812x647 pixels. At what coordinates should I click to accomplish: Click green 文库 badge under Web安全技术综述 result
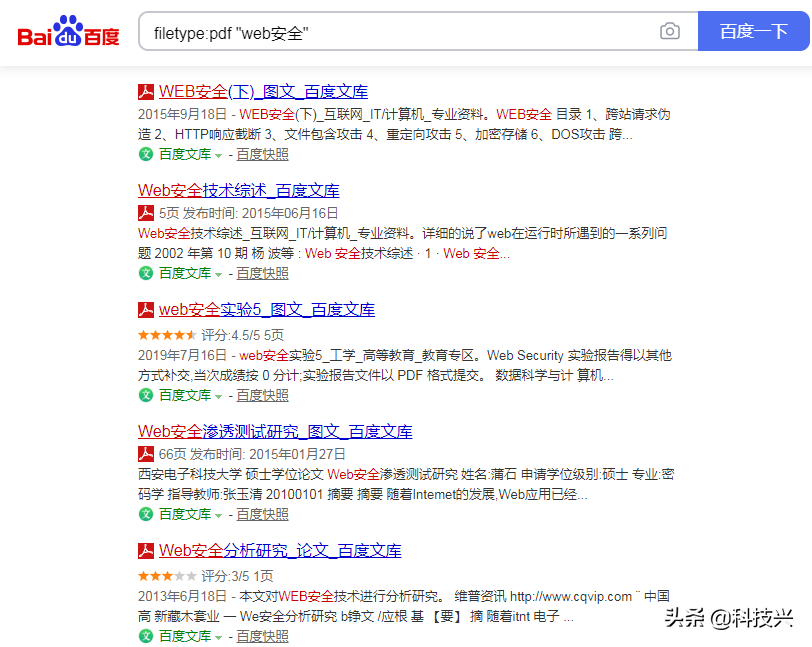pyautogui.click(x=146, y=273)
